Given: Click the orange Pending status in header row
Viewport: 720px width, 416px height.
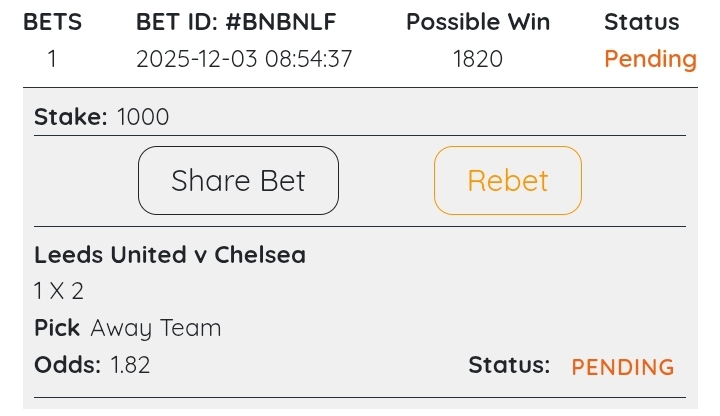Looking at the screenshot, I should point(650,59).
